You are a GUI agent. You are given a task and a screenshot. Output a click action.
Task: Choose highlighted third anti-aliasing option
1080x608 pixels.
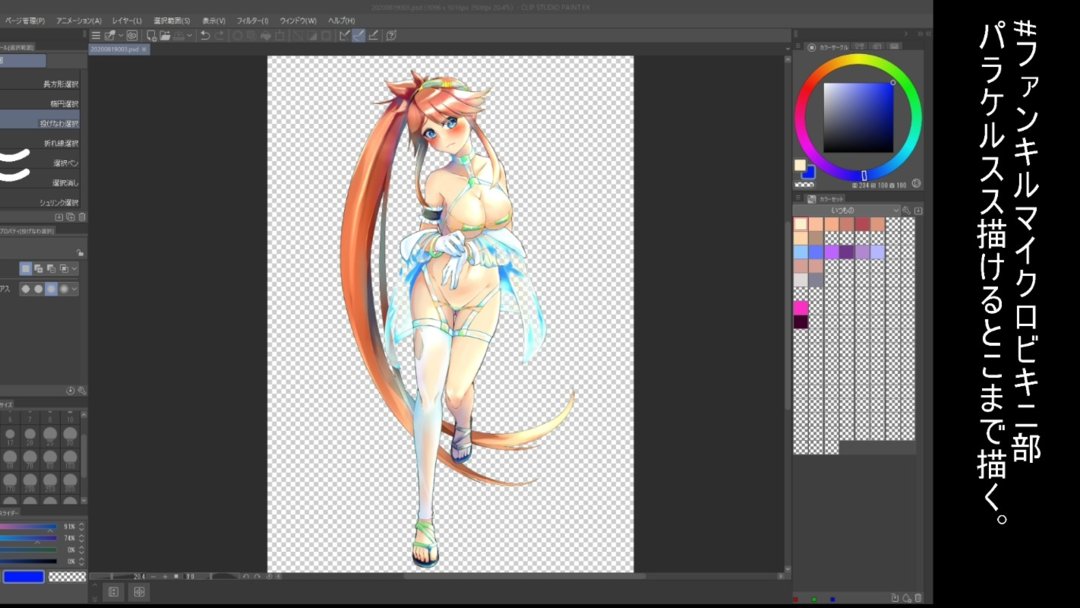point(51,289)
